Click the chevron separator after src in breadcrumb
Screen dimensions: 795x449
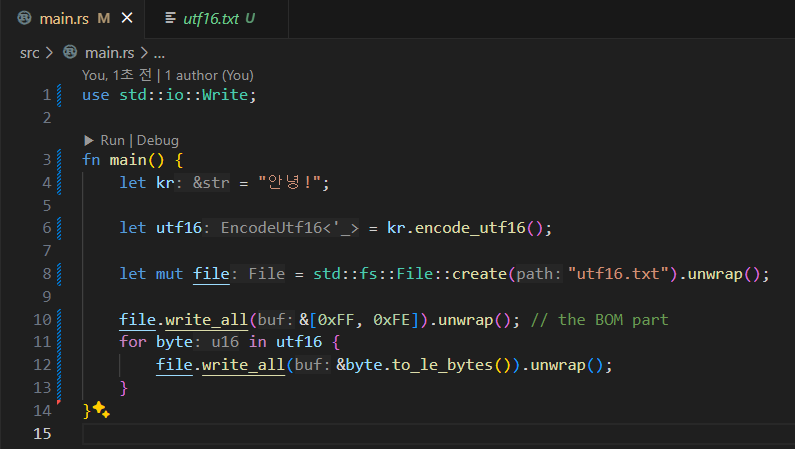point(49,52)
